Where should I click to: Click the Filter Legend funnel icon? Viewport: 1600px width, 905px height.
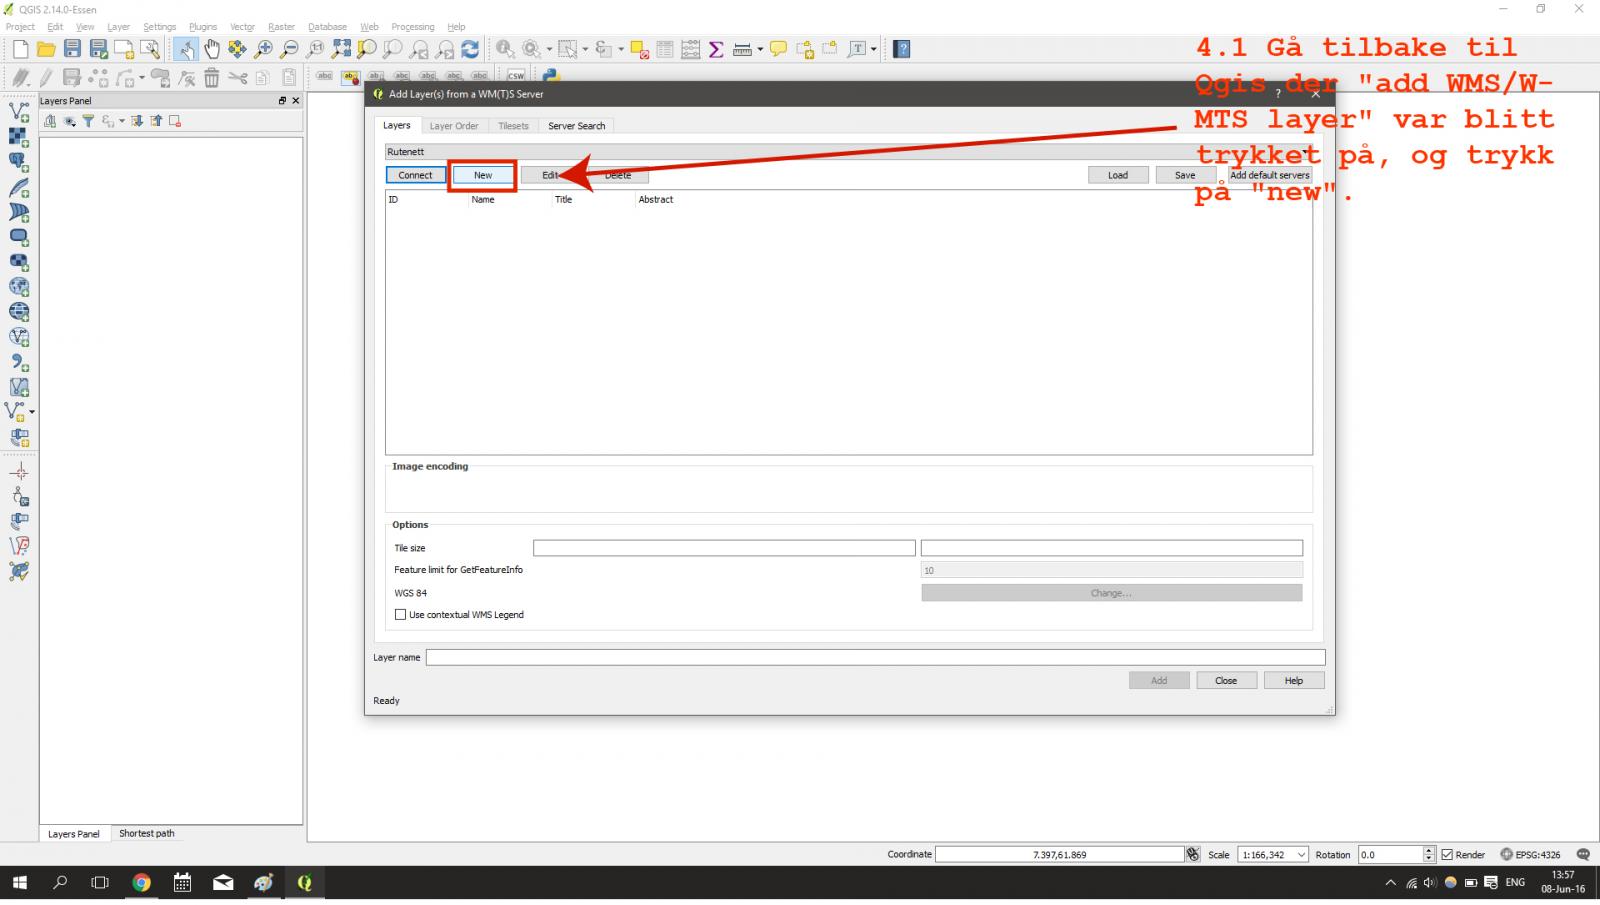coord(88,121)
